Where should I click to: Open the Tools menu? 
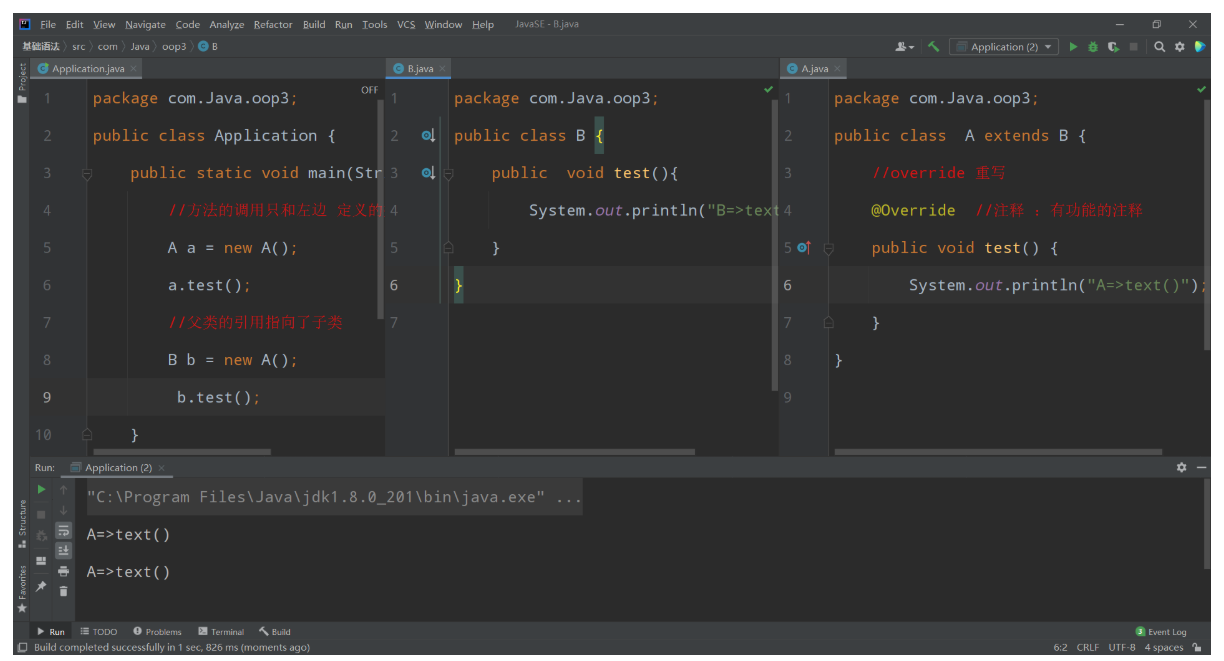coord(375,24)
